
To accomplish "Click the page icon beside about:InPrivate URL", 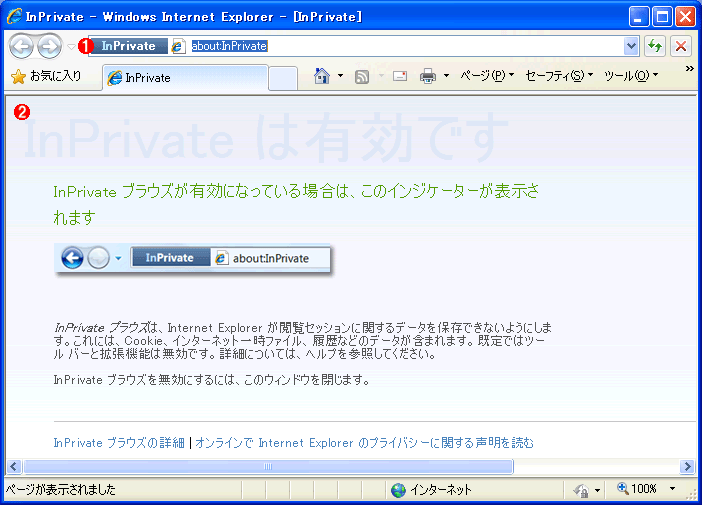I will point(178,47).
